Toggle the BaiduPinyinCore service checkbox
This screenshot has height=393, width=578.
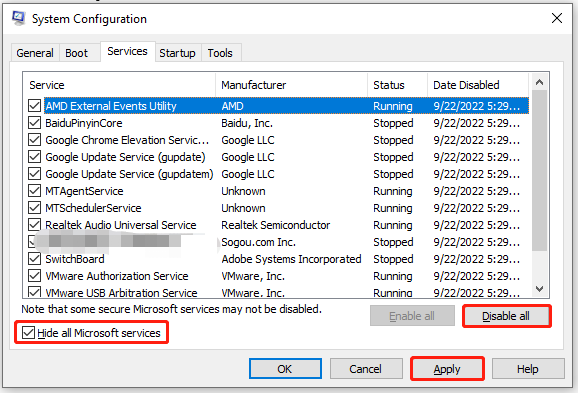click(x=34, y=123)
